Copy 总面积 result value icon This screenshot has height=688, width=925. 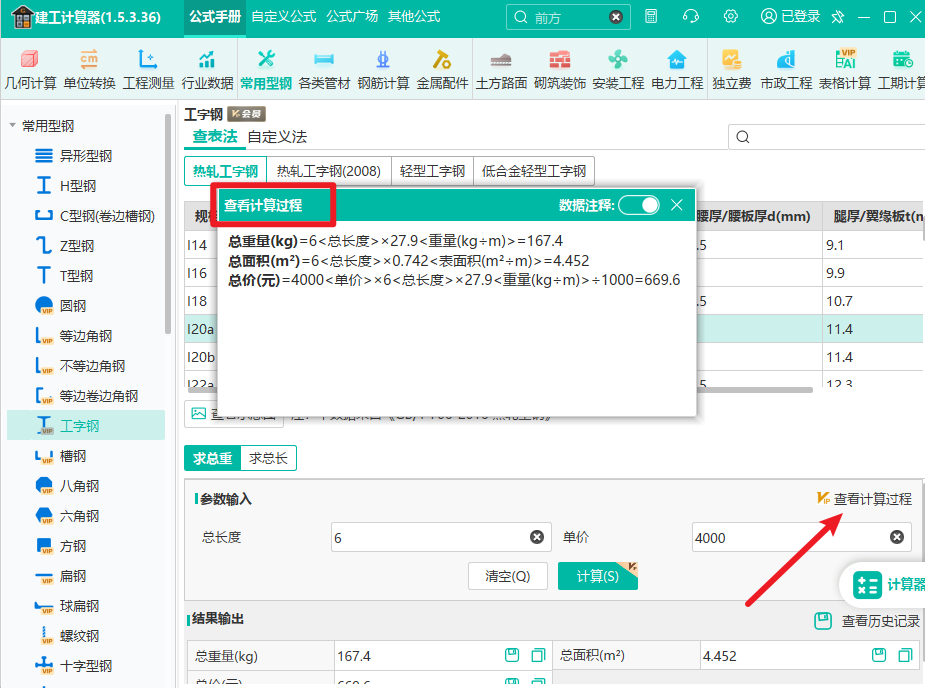pos(905,655)
